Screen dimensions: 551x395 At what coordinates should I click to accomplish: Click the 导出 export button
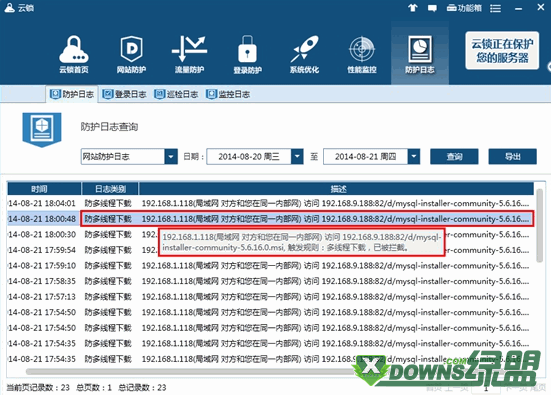512,156
